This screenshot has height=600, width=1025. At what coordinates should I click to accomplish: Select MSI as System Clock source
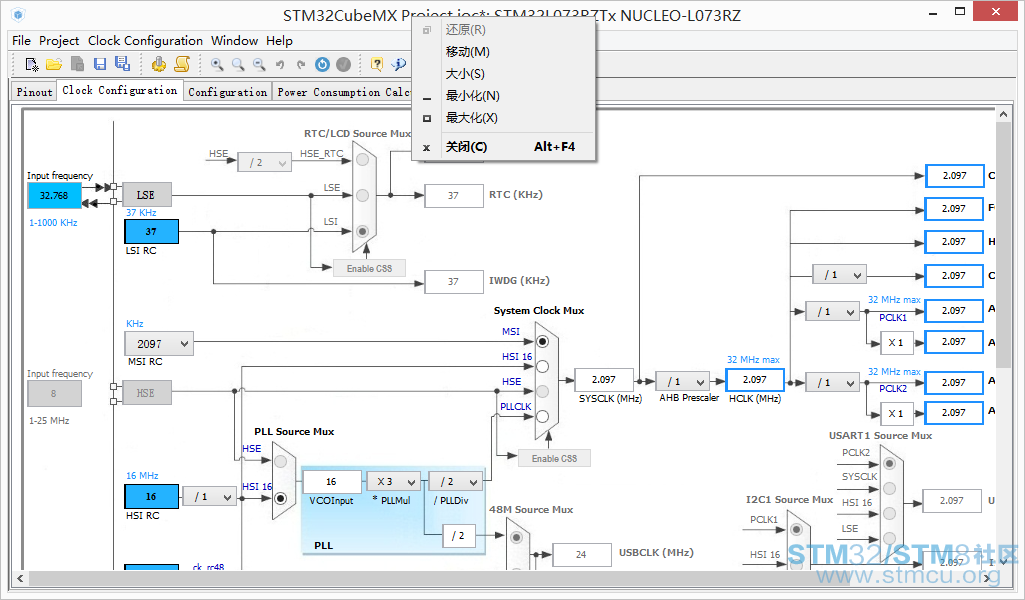point(542,342)
